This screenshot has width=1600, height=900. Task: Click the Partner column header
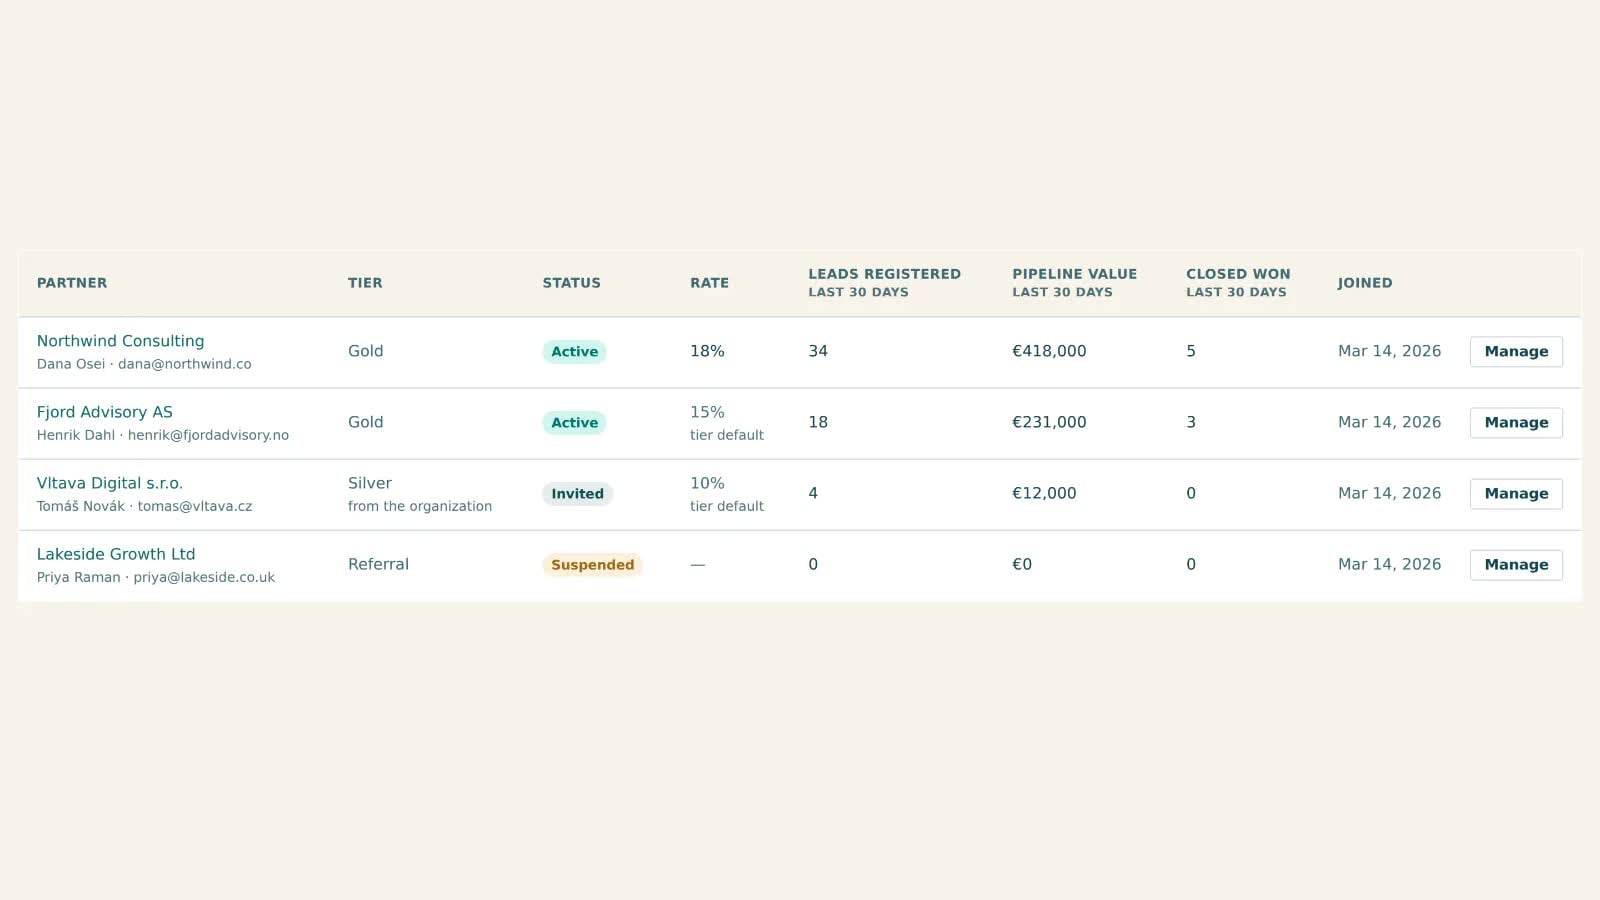72,283
